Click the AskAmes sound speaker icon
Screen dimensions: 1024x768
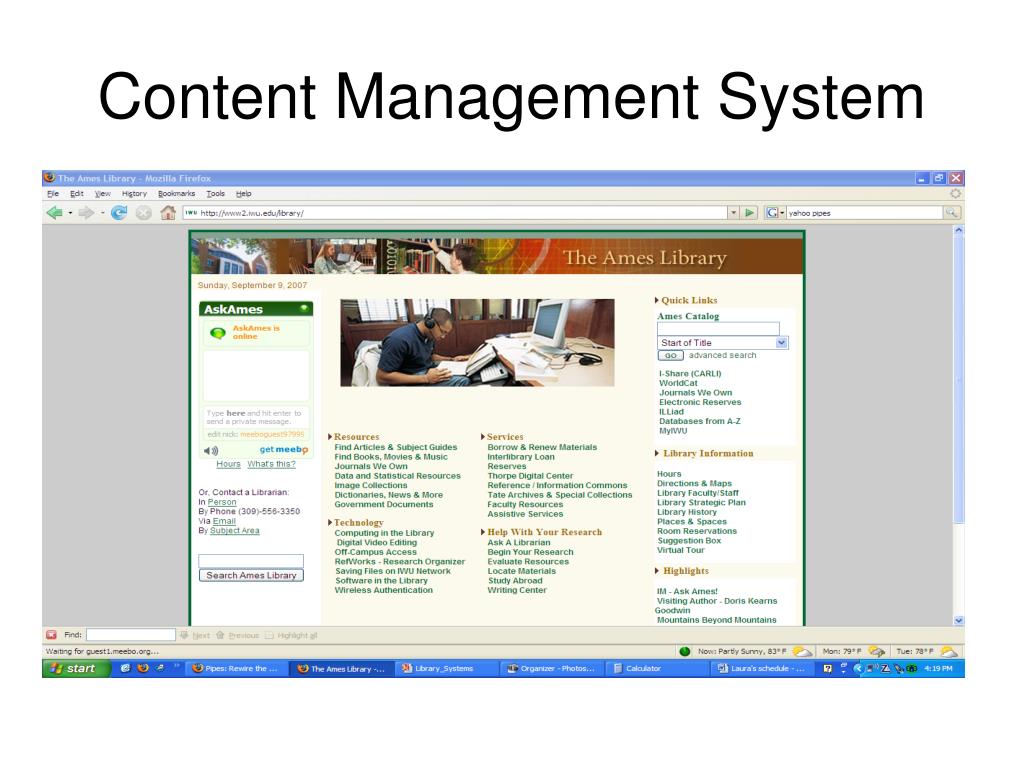click(210, 451)
